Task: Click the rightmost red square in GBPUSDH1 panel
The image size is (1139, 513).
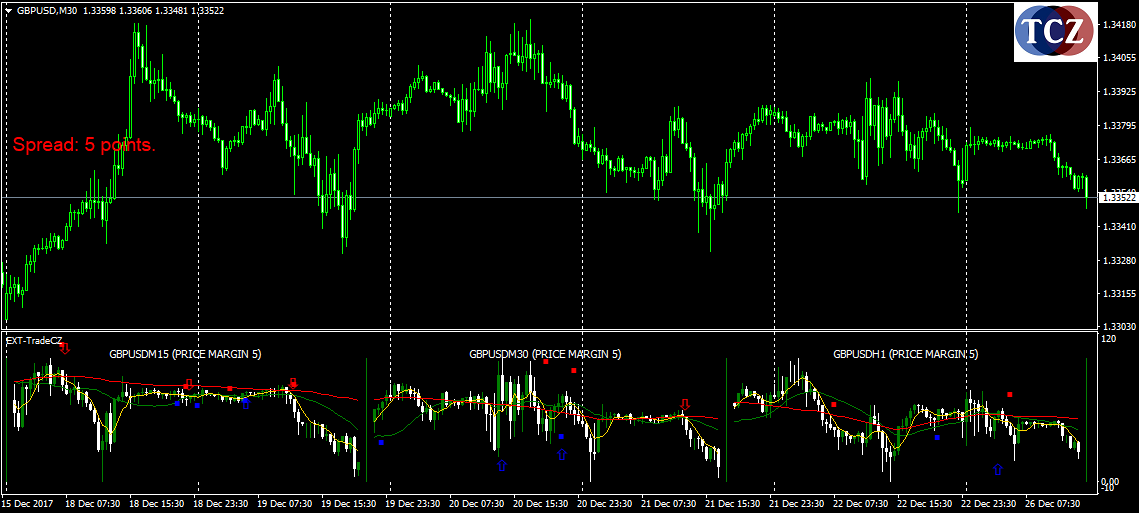Action: [x=1010, y=394]
